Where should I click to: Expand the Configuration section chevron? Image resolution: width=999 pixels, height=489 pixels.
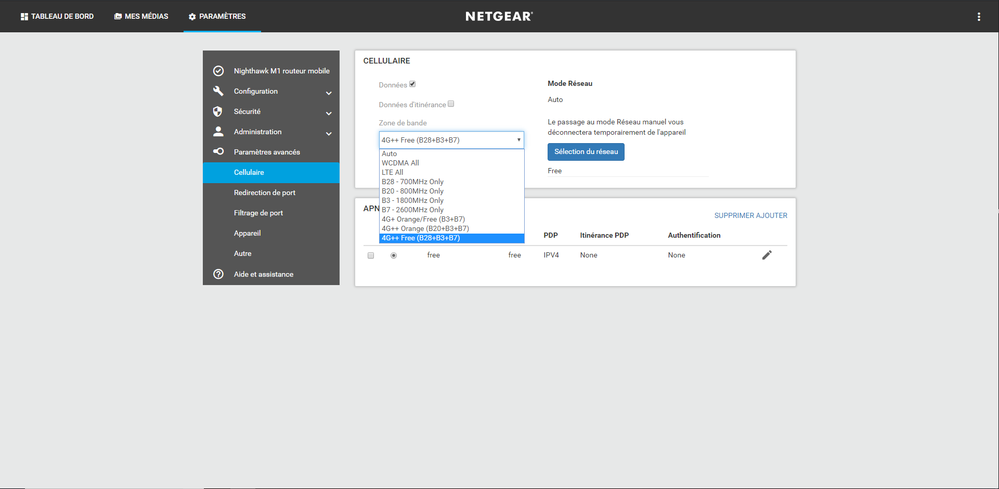[x=328, y=92]
